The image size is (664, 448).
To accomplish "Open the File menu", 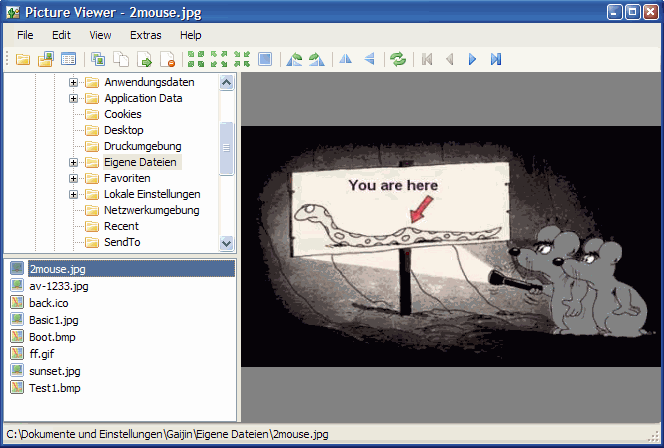I will tap(25, 35).
